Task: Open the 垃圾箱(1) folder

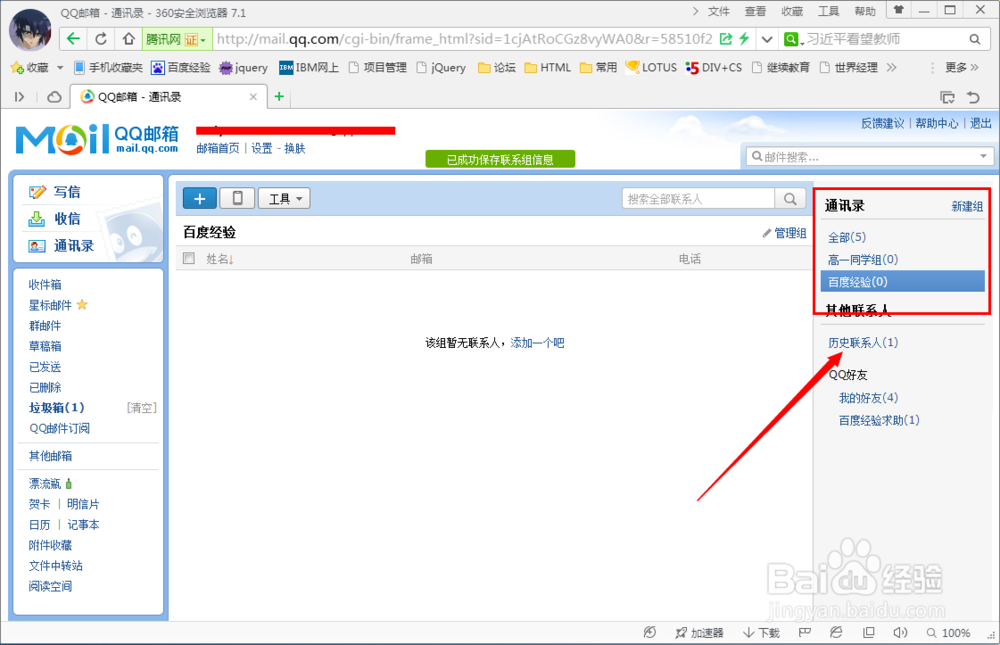Action: (57, 408)
